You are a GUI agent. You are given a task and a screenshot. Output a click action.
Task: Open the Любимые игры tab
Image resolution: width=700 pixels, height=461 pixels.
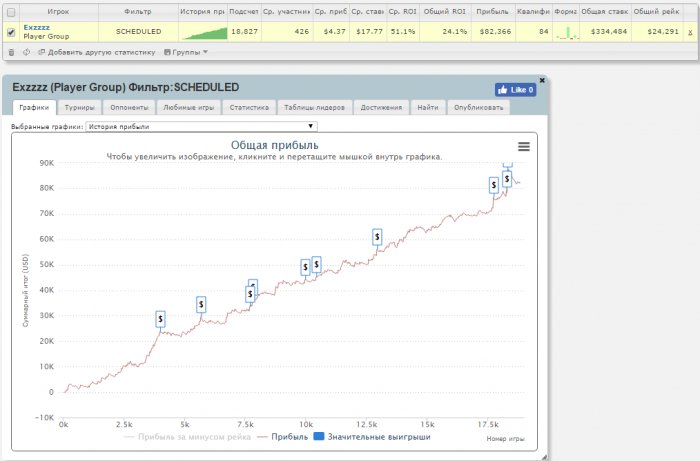click(189, 108)
